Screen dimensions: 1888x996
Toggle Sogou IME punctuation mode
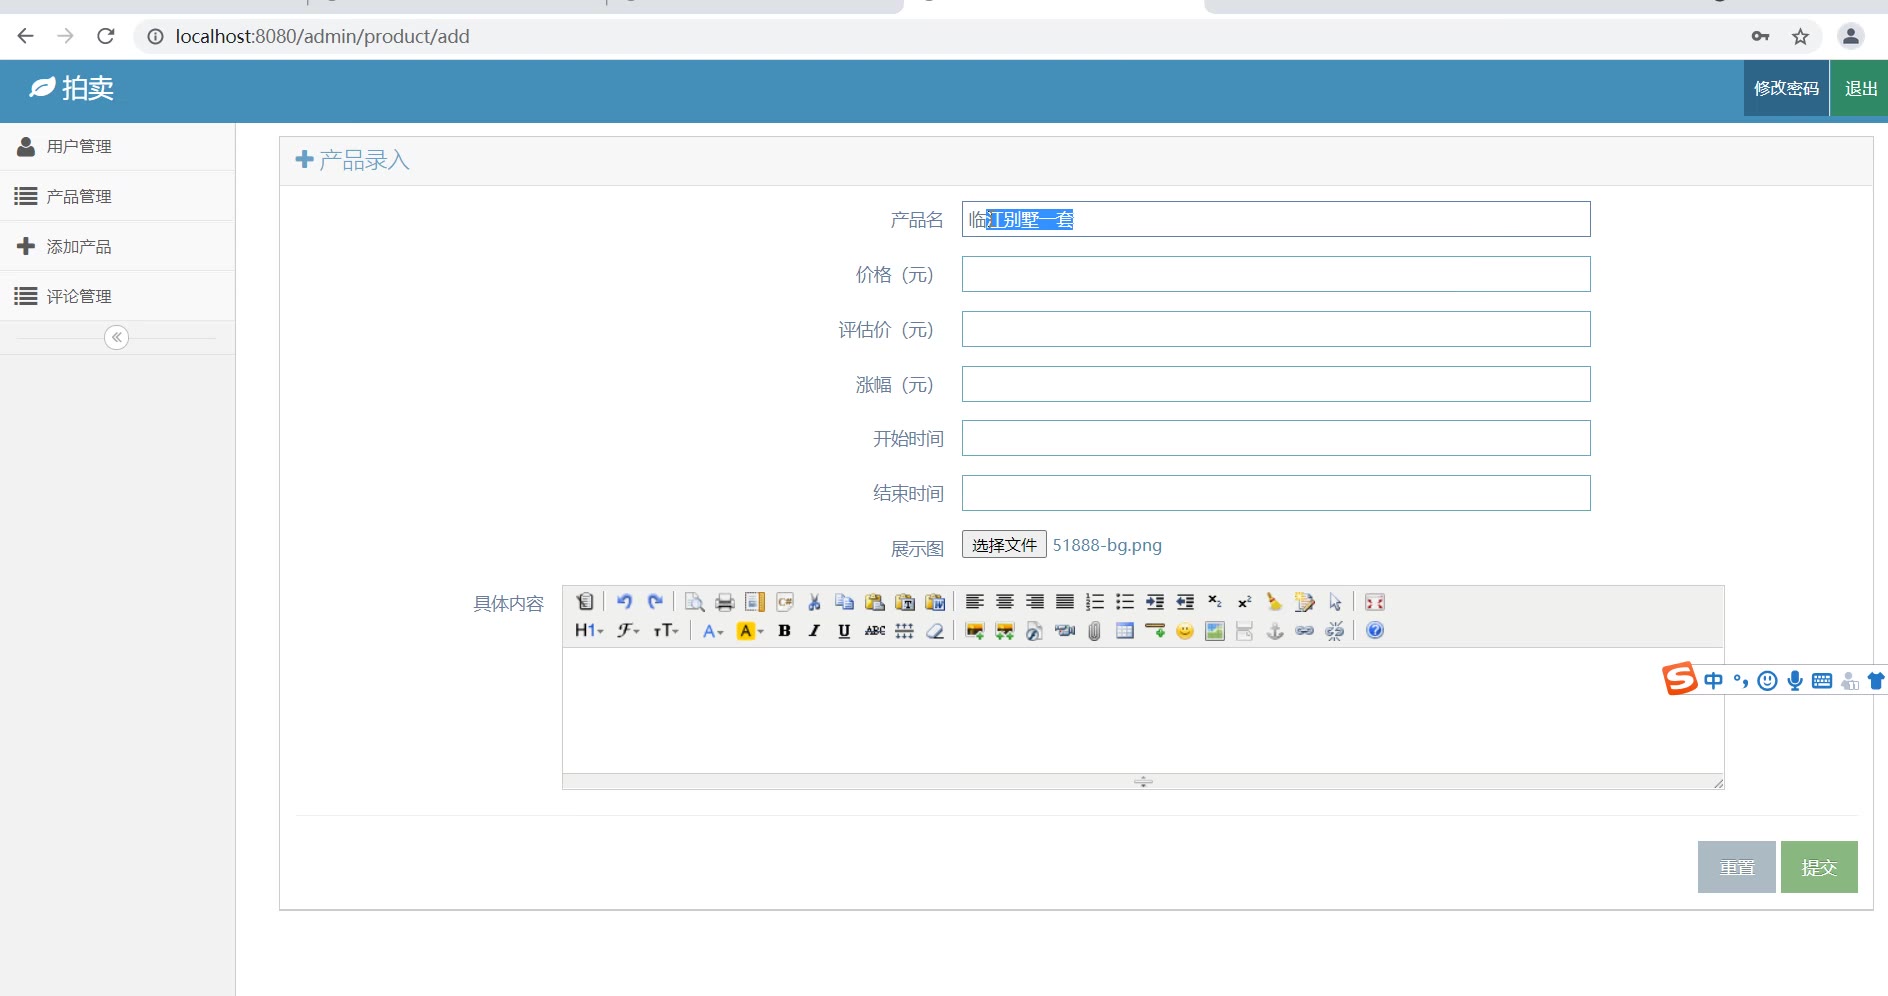[x=1741, y=681]
